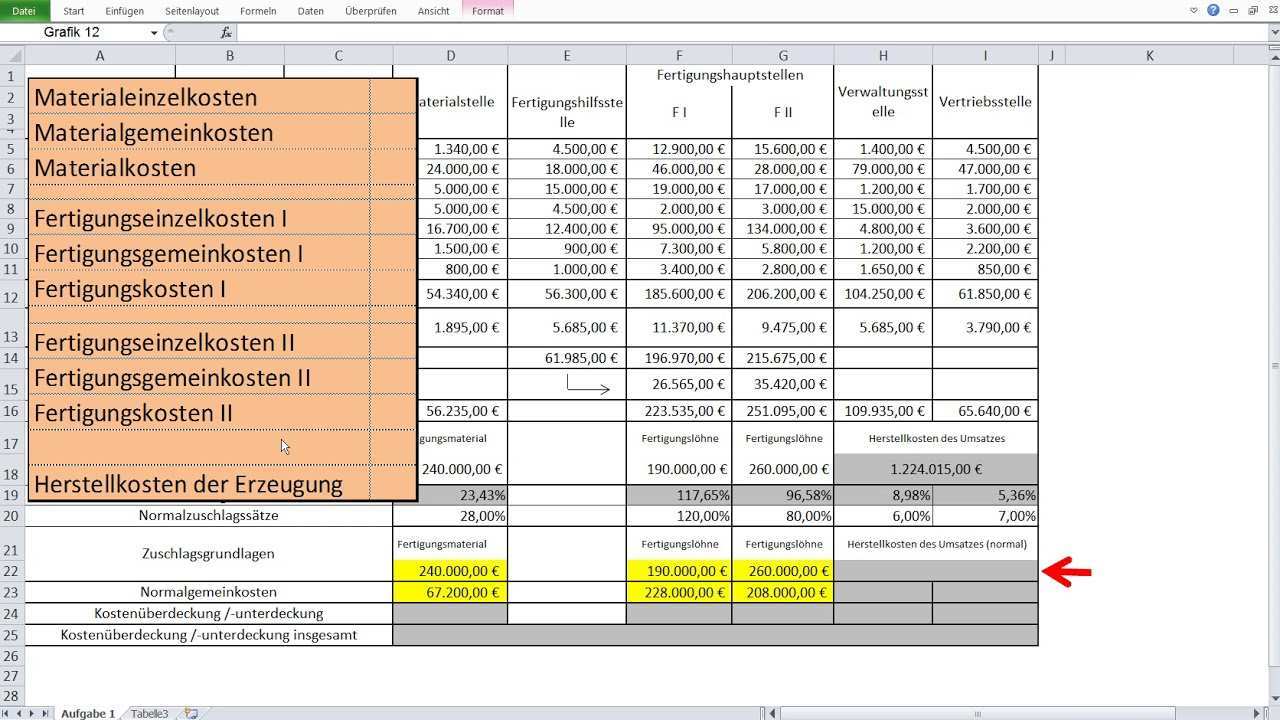
Task: Open the Seitenlayout ribbon tab
Action: (x=192, y=11)
